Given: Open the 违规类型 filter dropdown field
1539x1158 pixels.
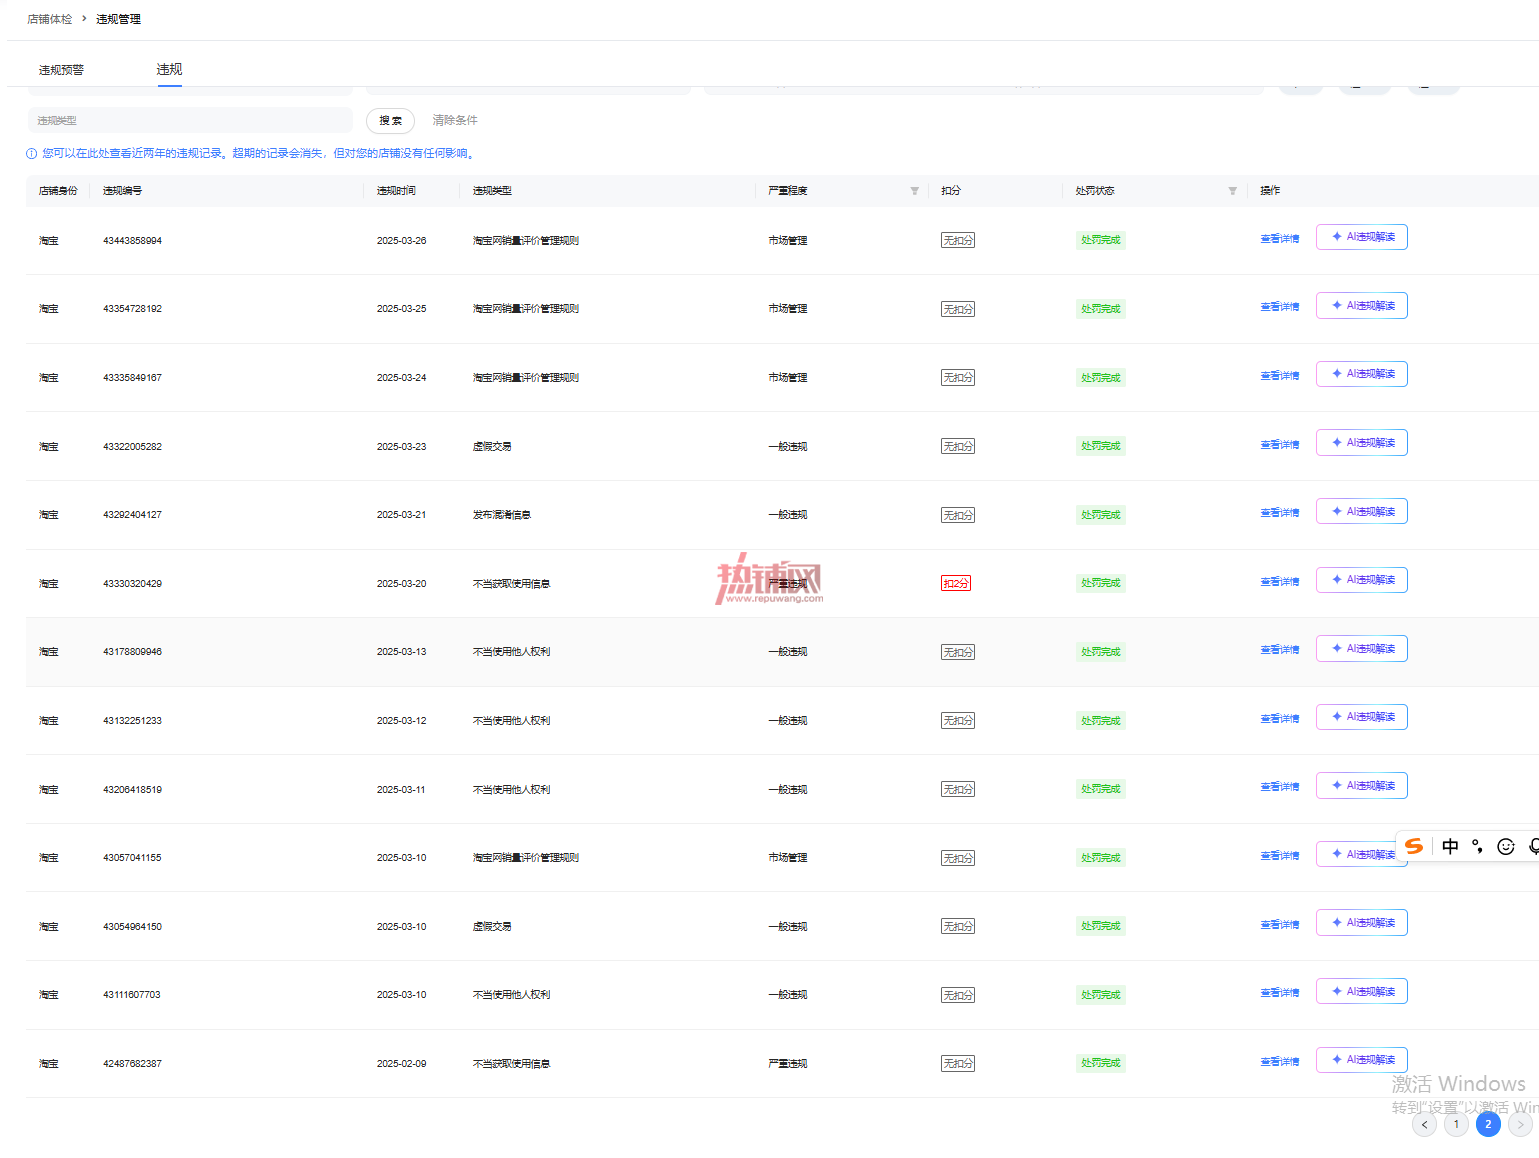Looking at the screenshot, I should 190,120.
